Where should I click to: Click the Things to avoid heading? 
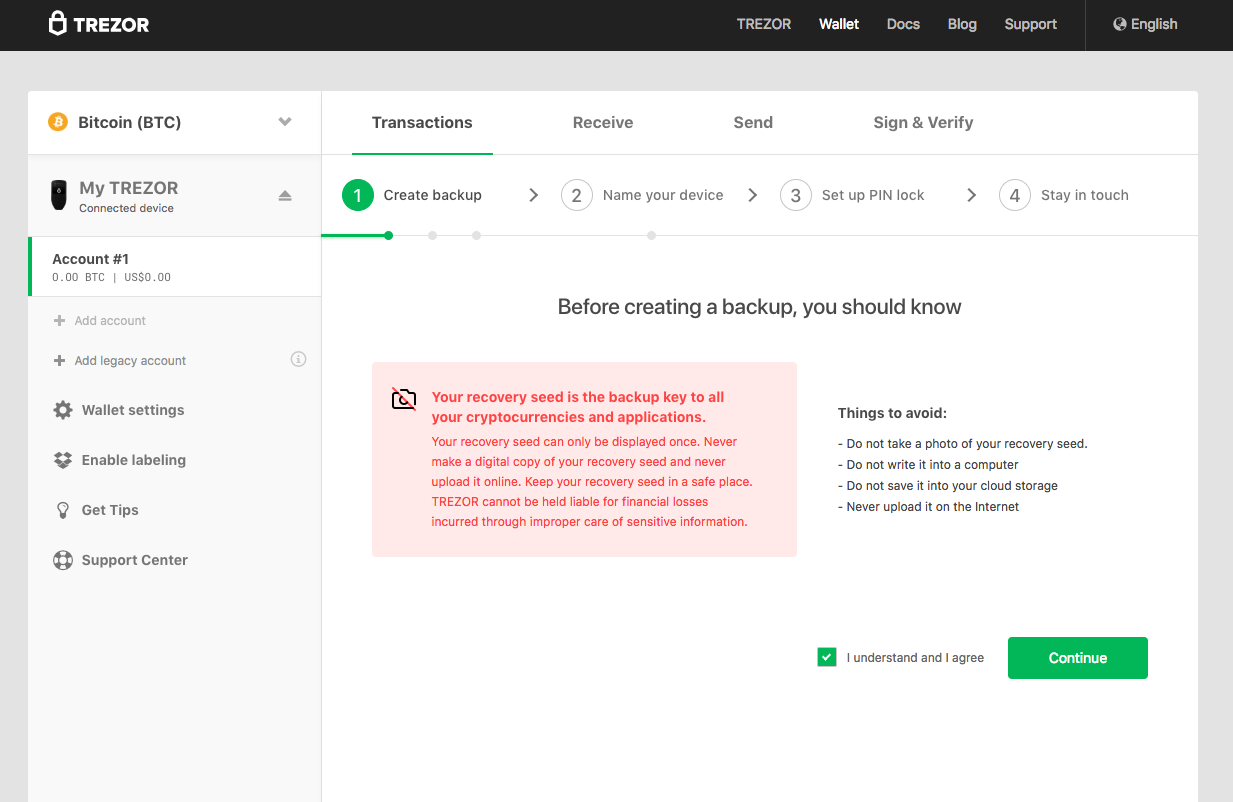tap(892, 413)
